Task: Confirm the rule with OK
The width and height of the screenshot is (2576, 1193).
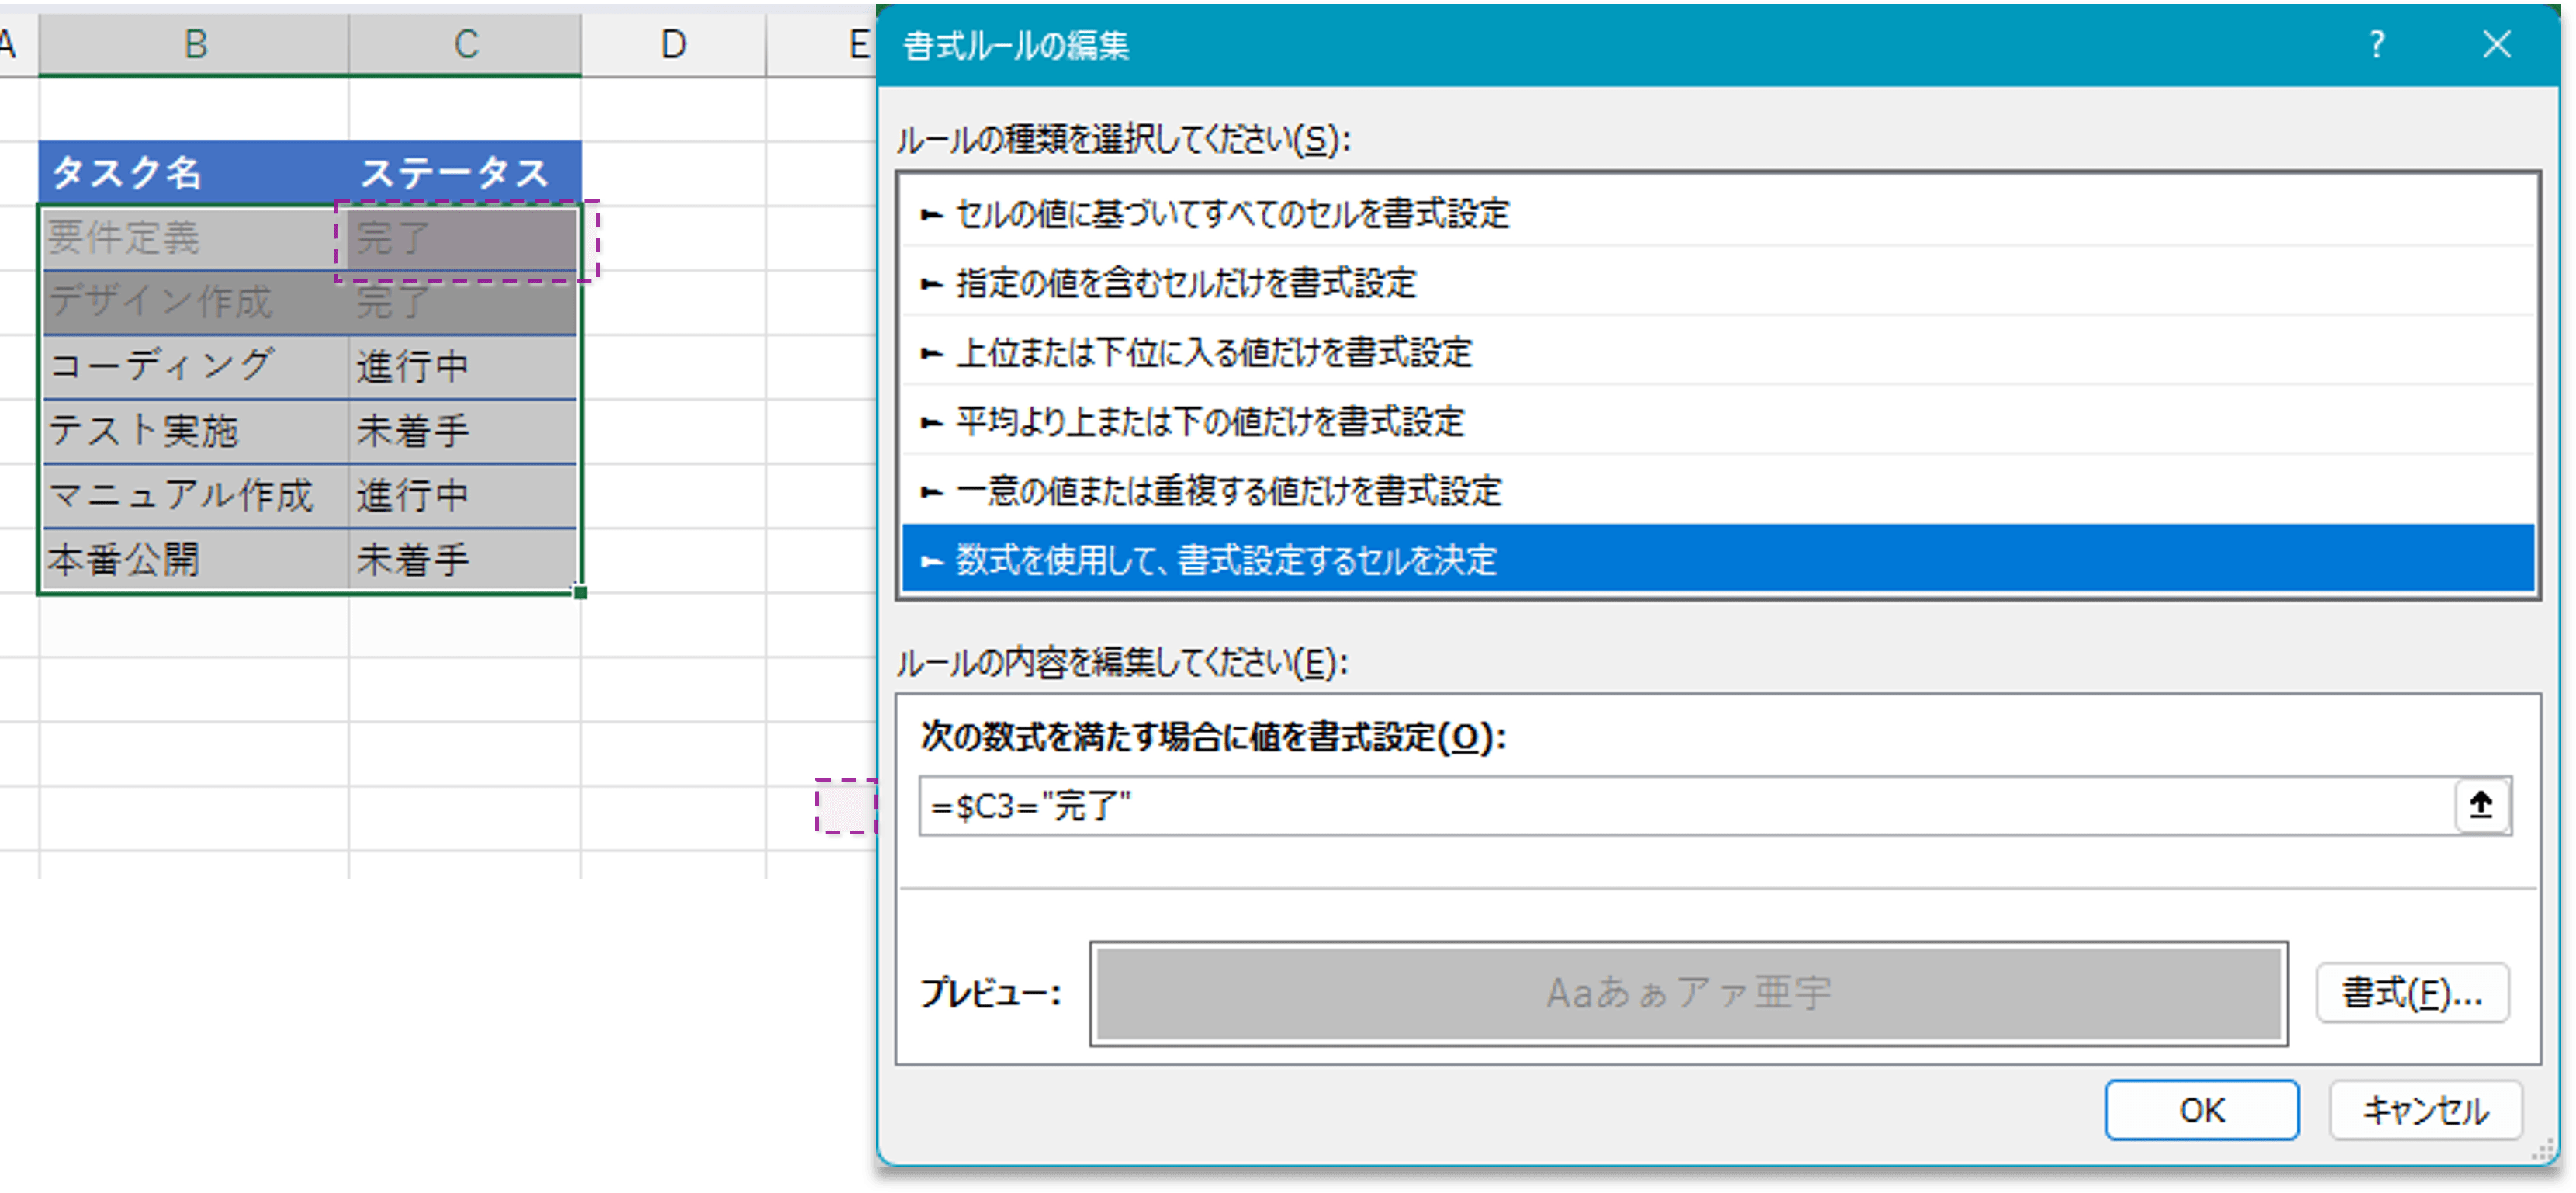Action: coord(2202,1110)
